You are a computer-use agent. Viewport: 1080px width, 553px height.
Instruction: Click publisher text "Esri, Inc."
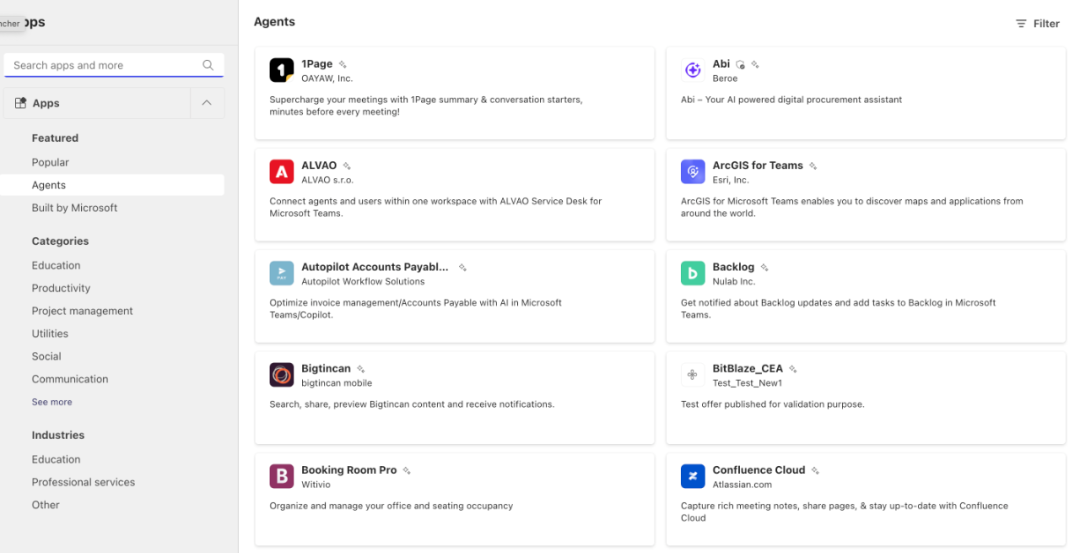point(730,180)
